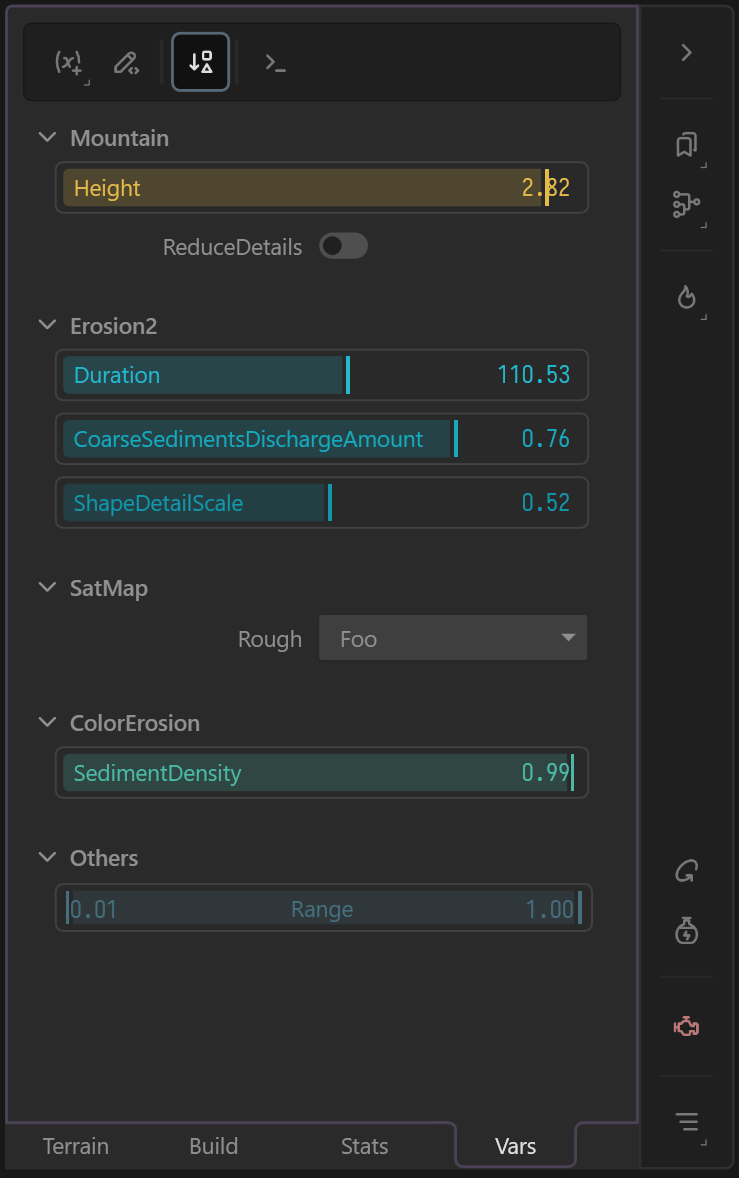Collapse the Mountain section

click(x=47, y=138)
